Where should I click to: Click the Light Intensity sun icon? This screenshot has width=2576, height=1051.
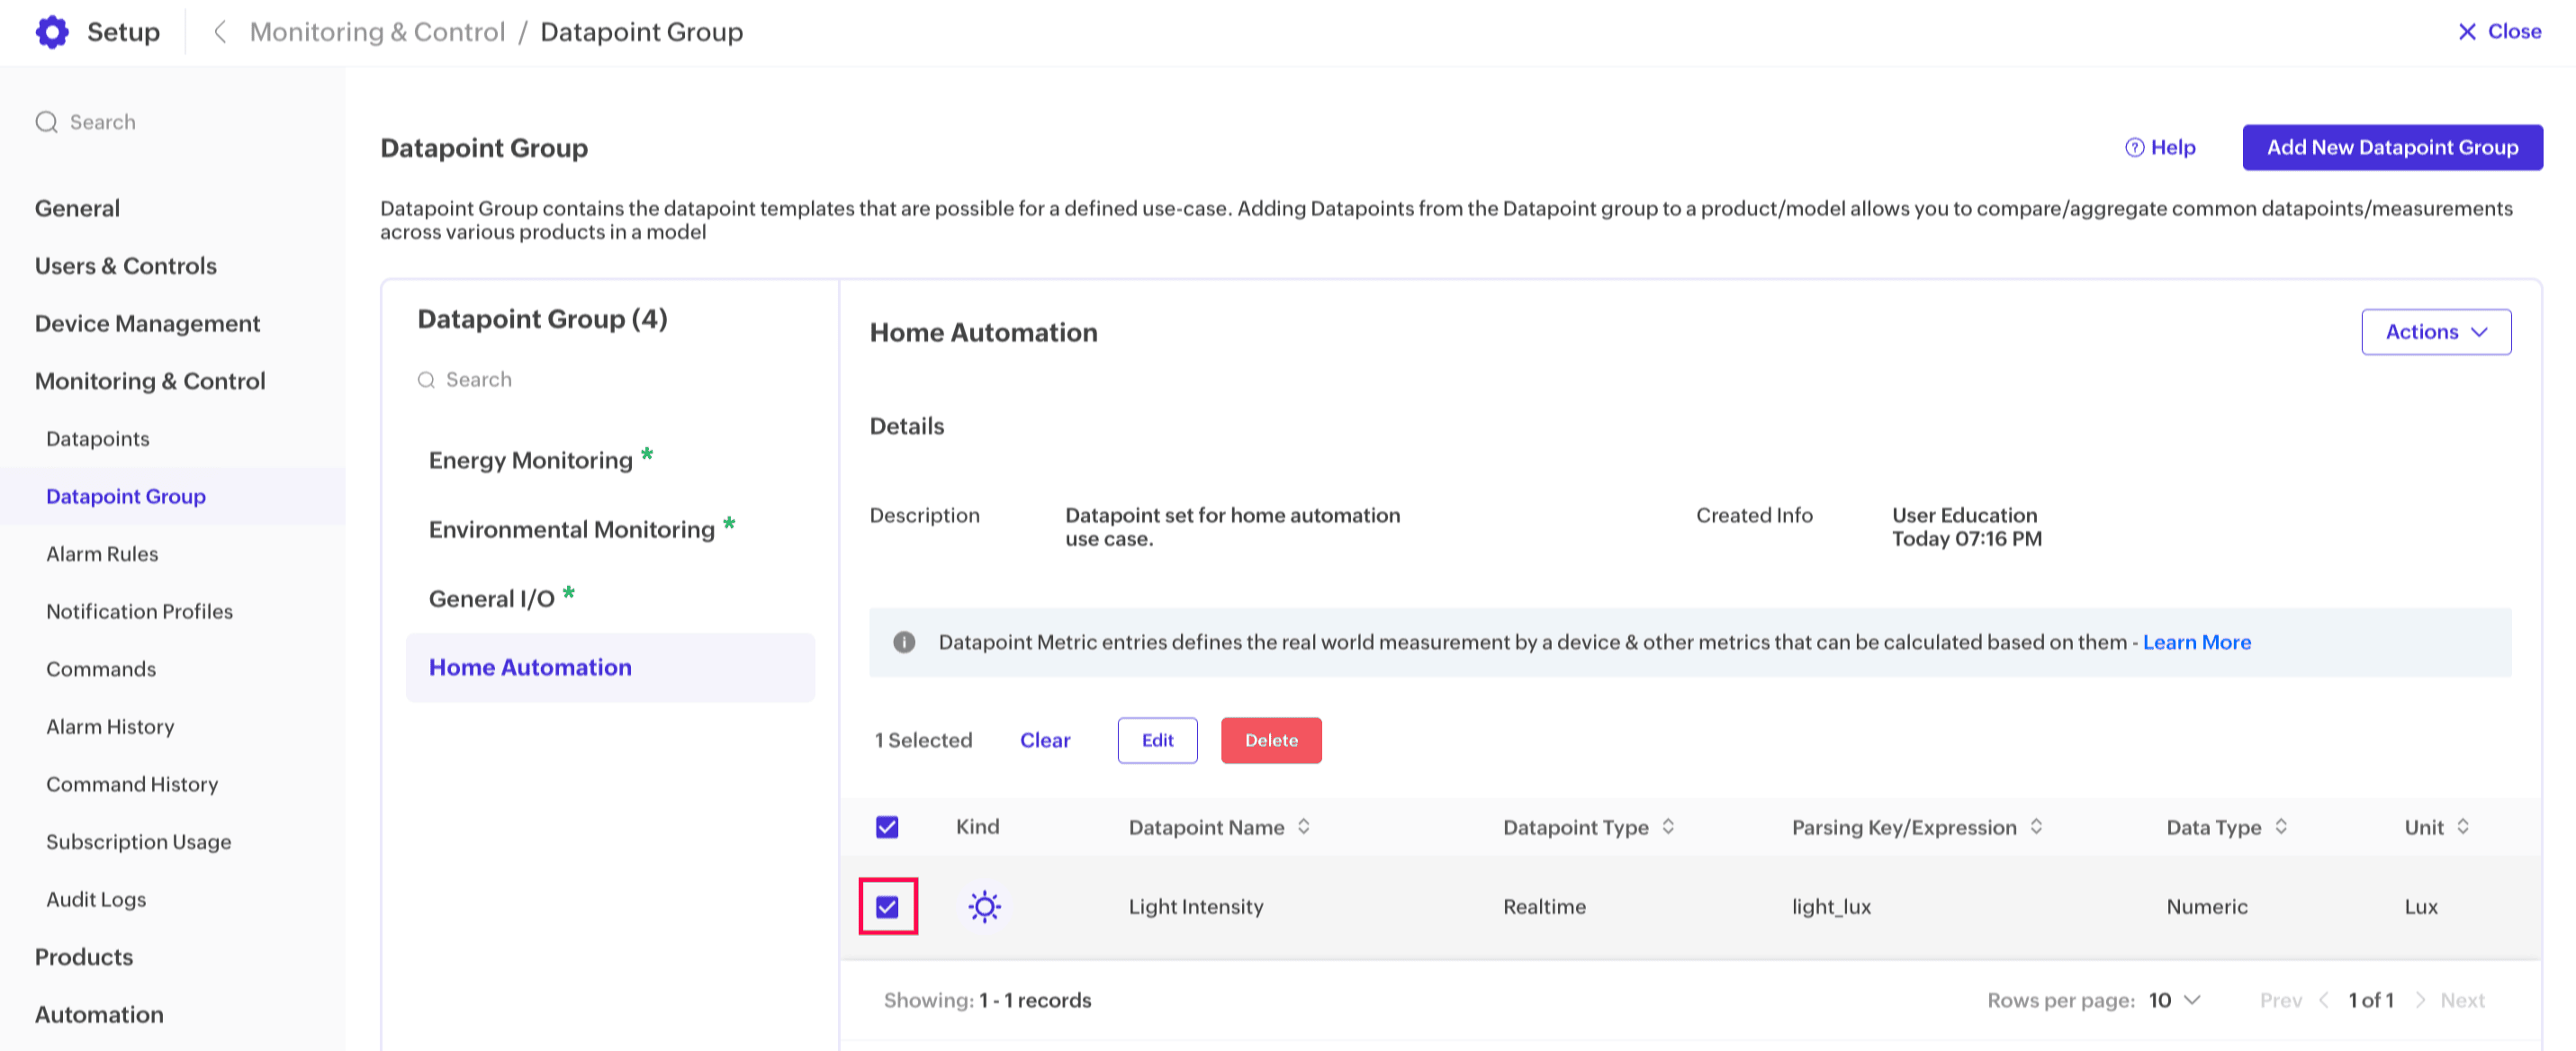click(x=984, y=907)
